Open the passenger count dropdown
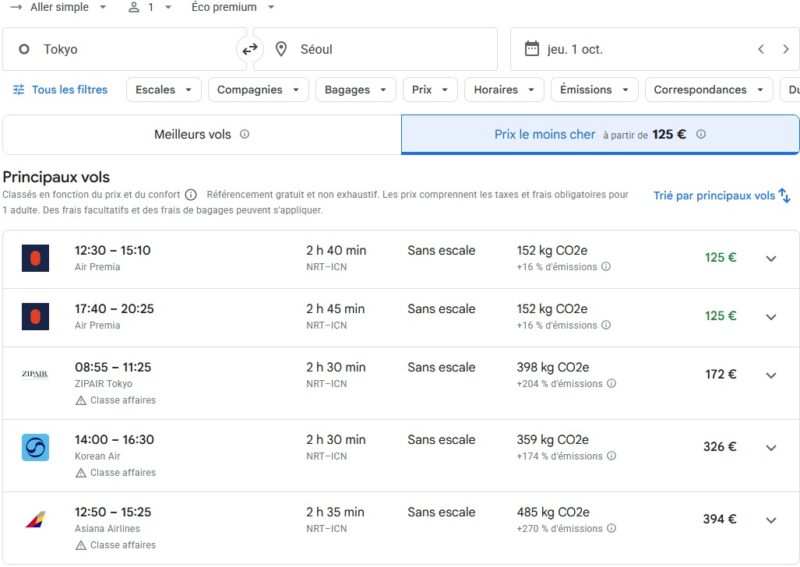800x567 pixels. [149, 7]
